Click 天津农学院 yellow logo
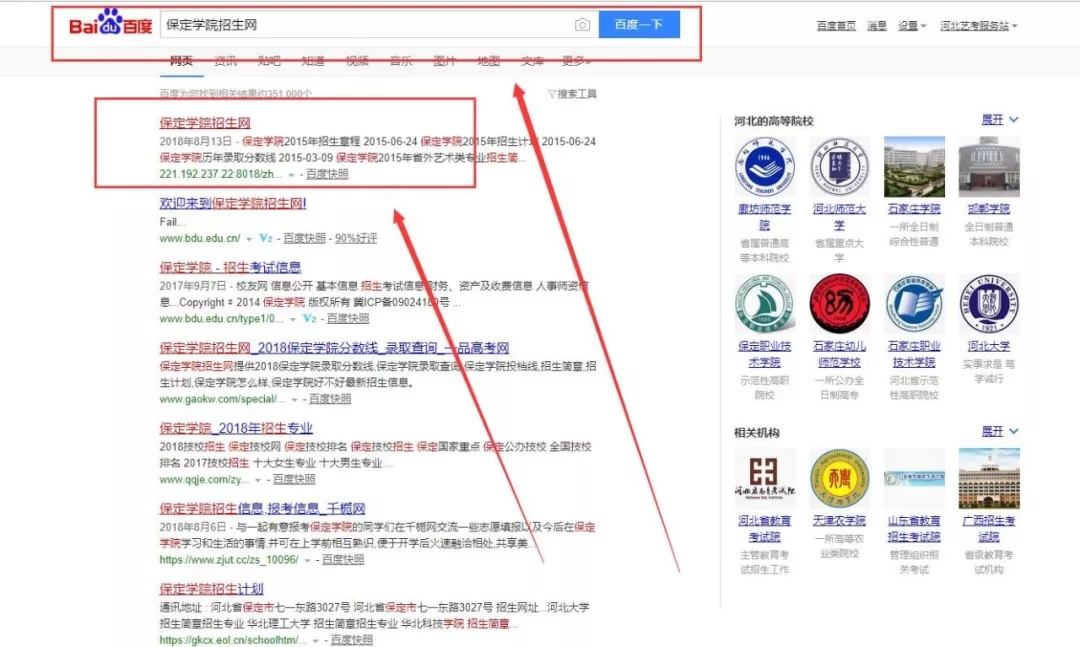Image resolution: width=1080 pixels, height=647 pixels. click(839, 478)
